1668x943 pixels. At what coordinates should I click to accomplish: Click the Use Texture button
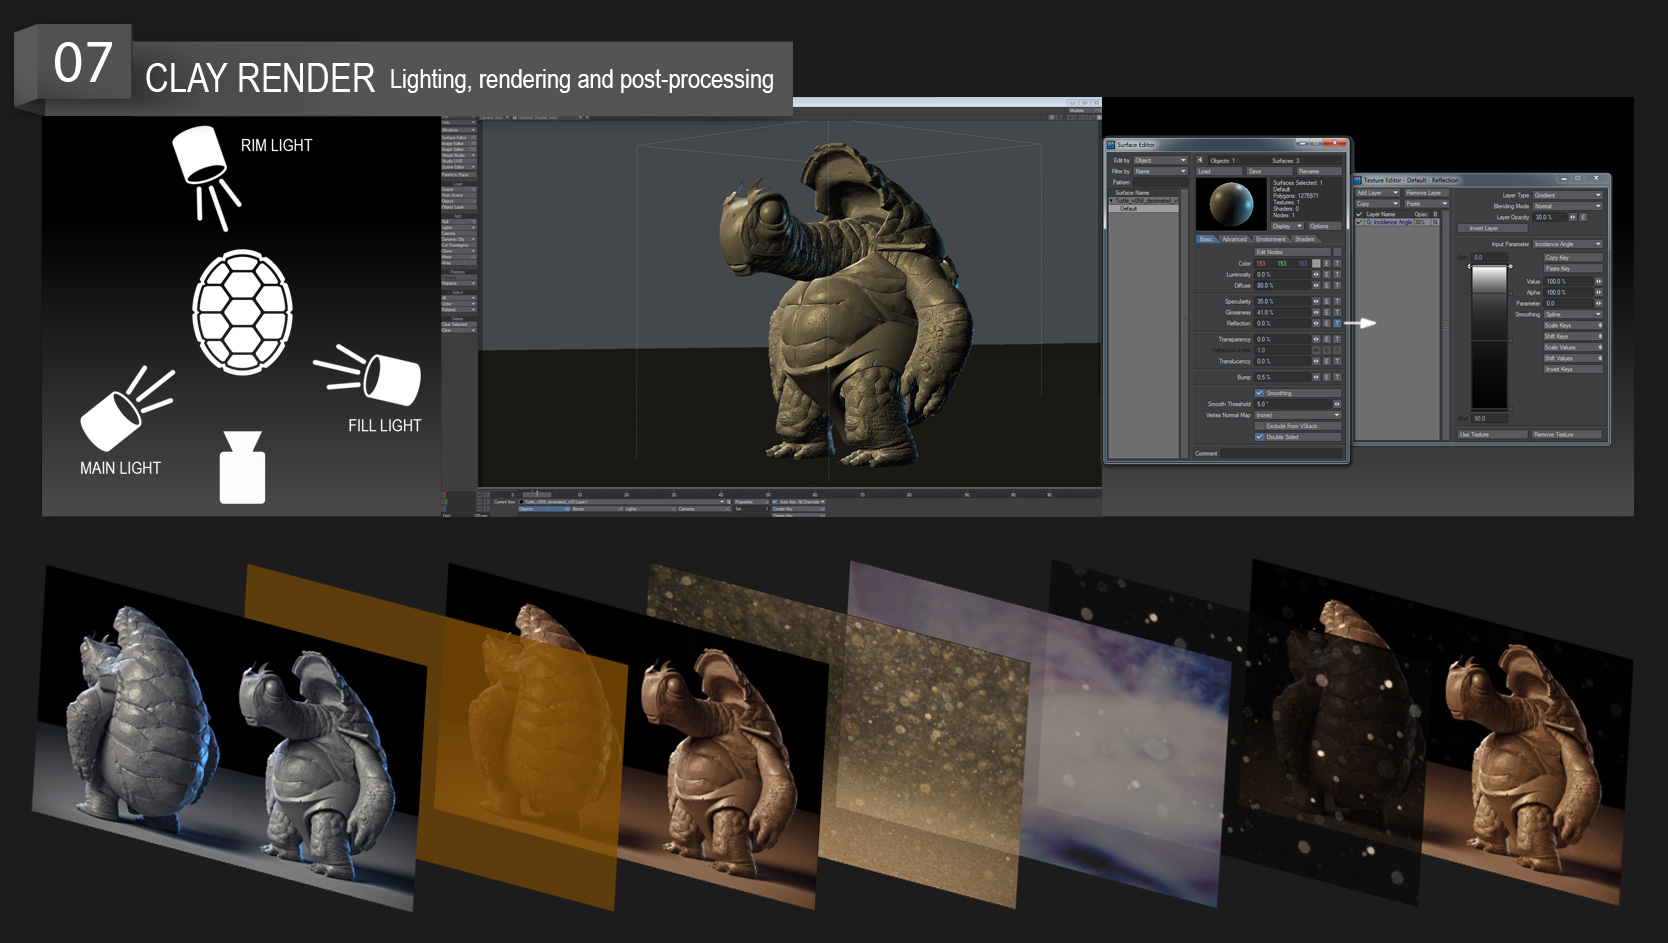tap(1493, 434)
